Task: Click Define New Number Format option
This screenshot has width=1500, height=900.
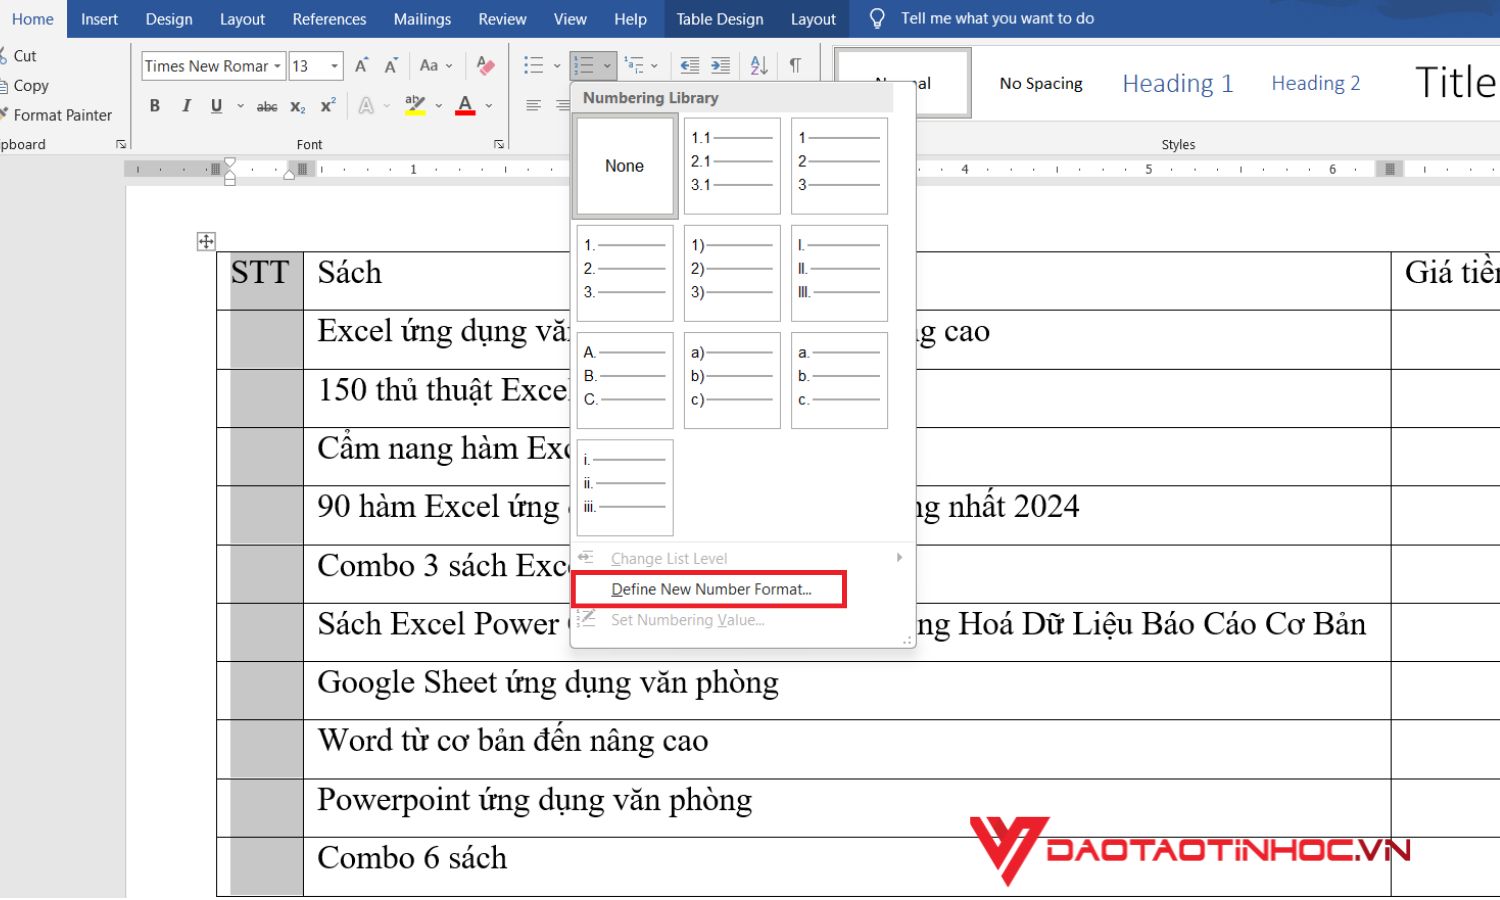Action: [710, 589]
